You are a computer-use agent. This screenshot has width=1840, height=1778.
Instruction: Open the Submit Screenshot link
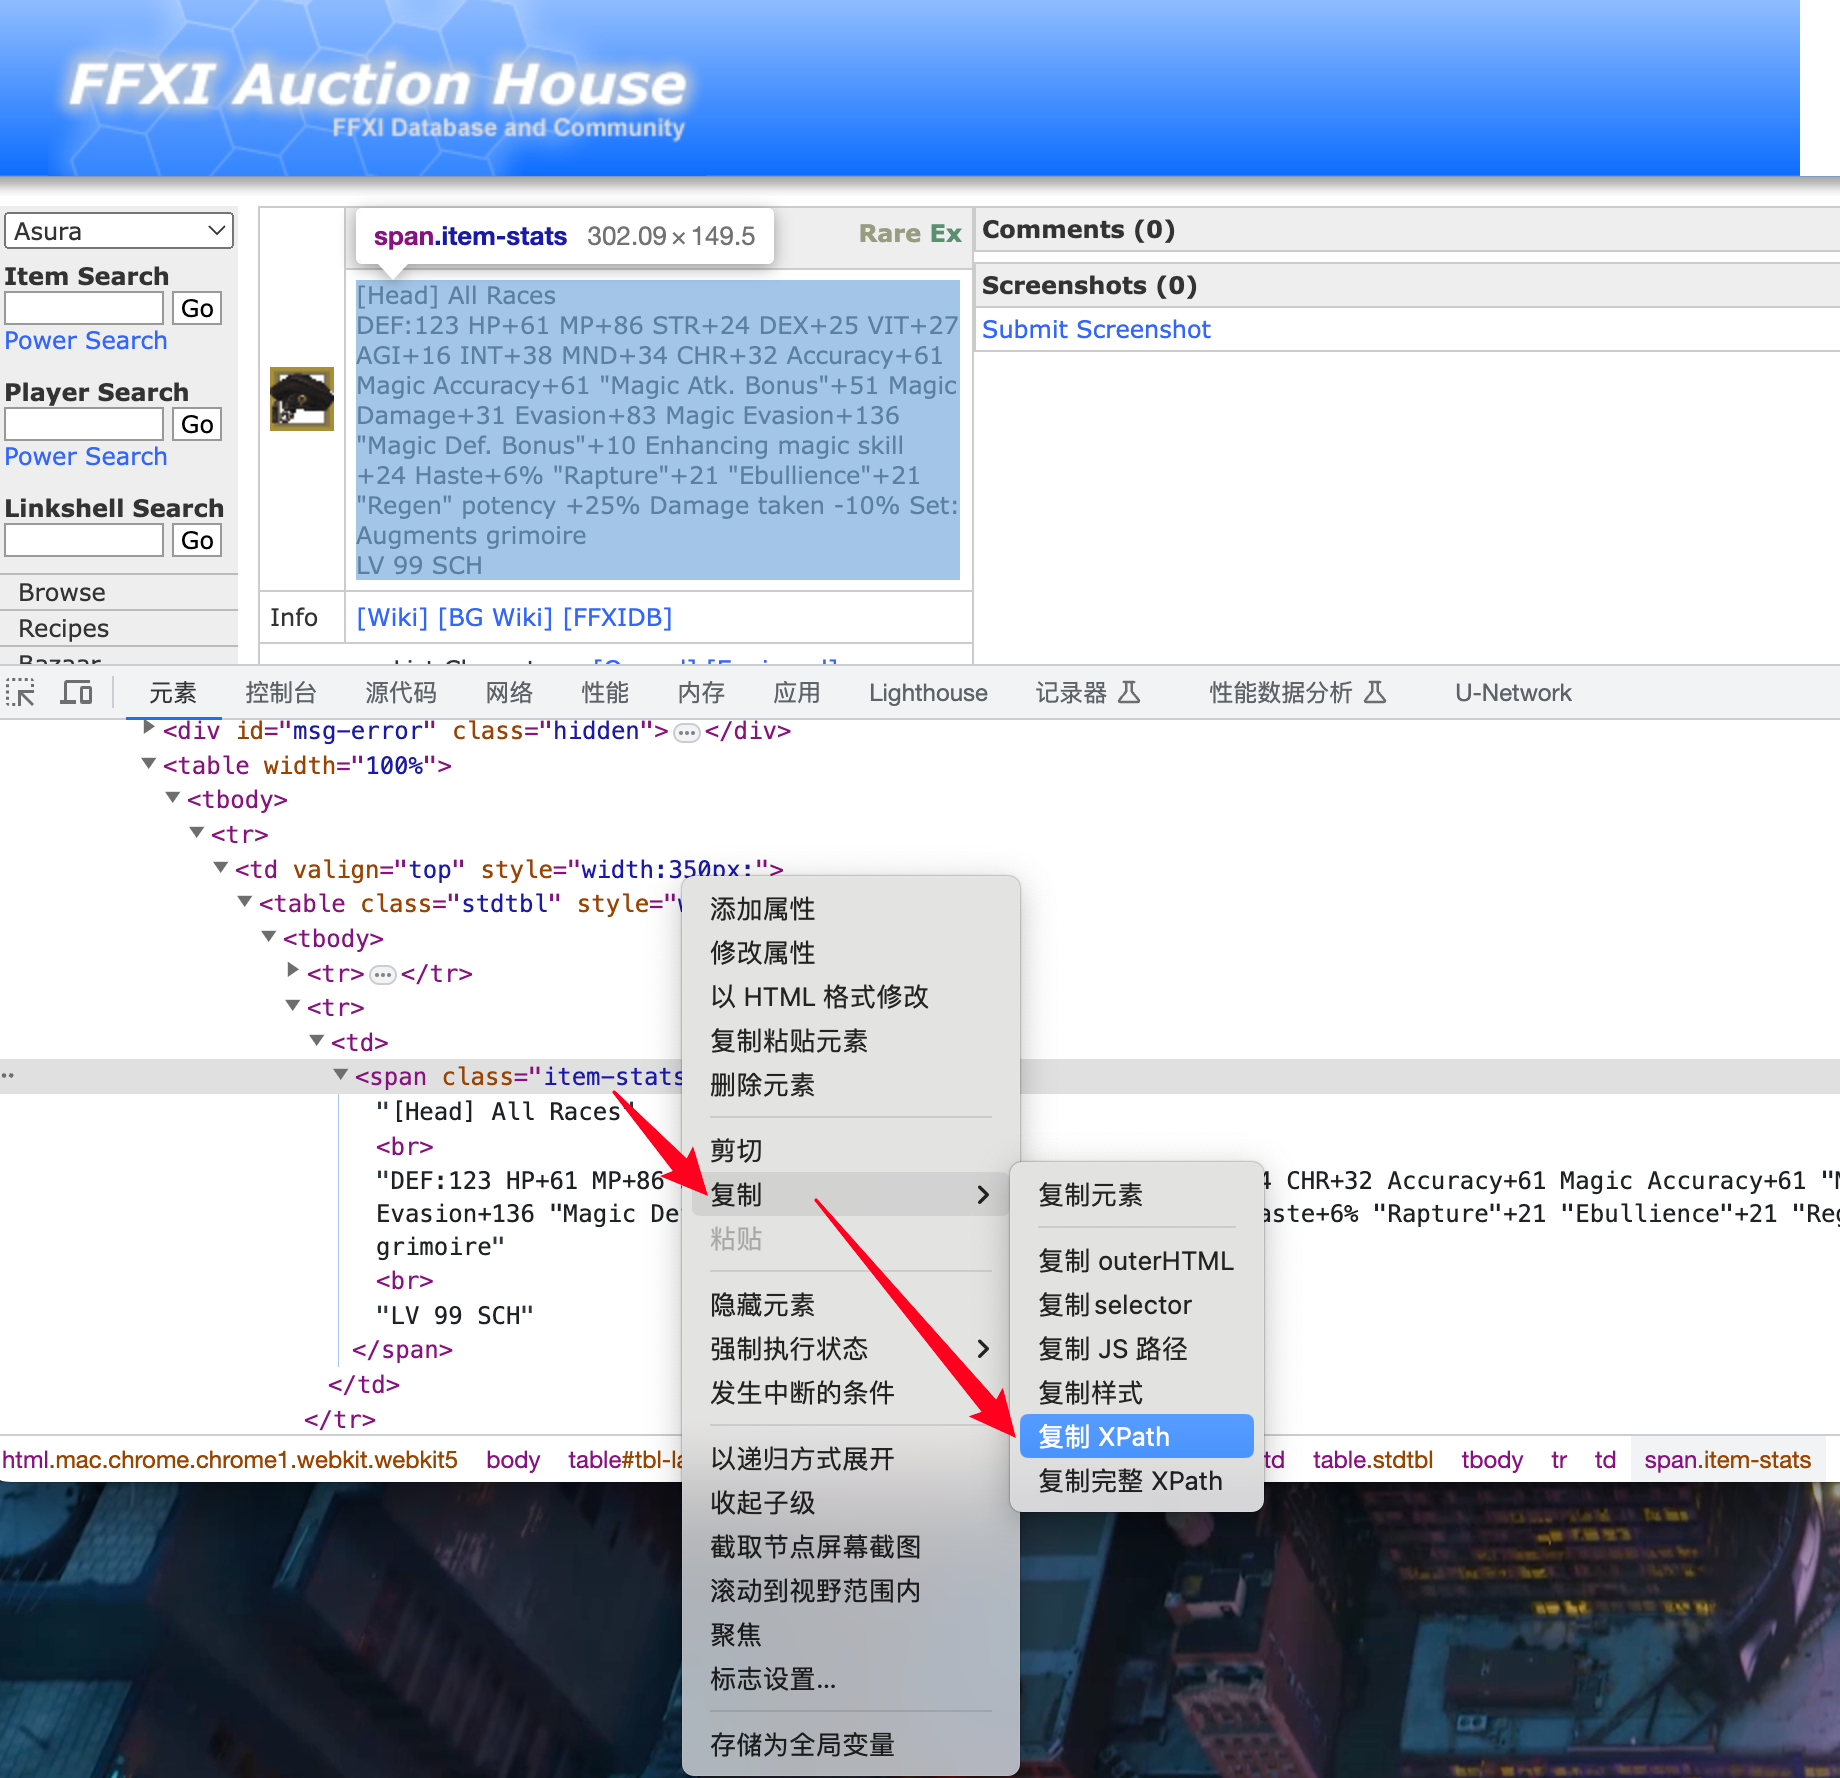pos(1095,329)
